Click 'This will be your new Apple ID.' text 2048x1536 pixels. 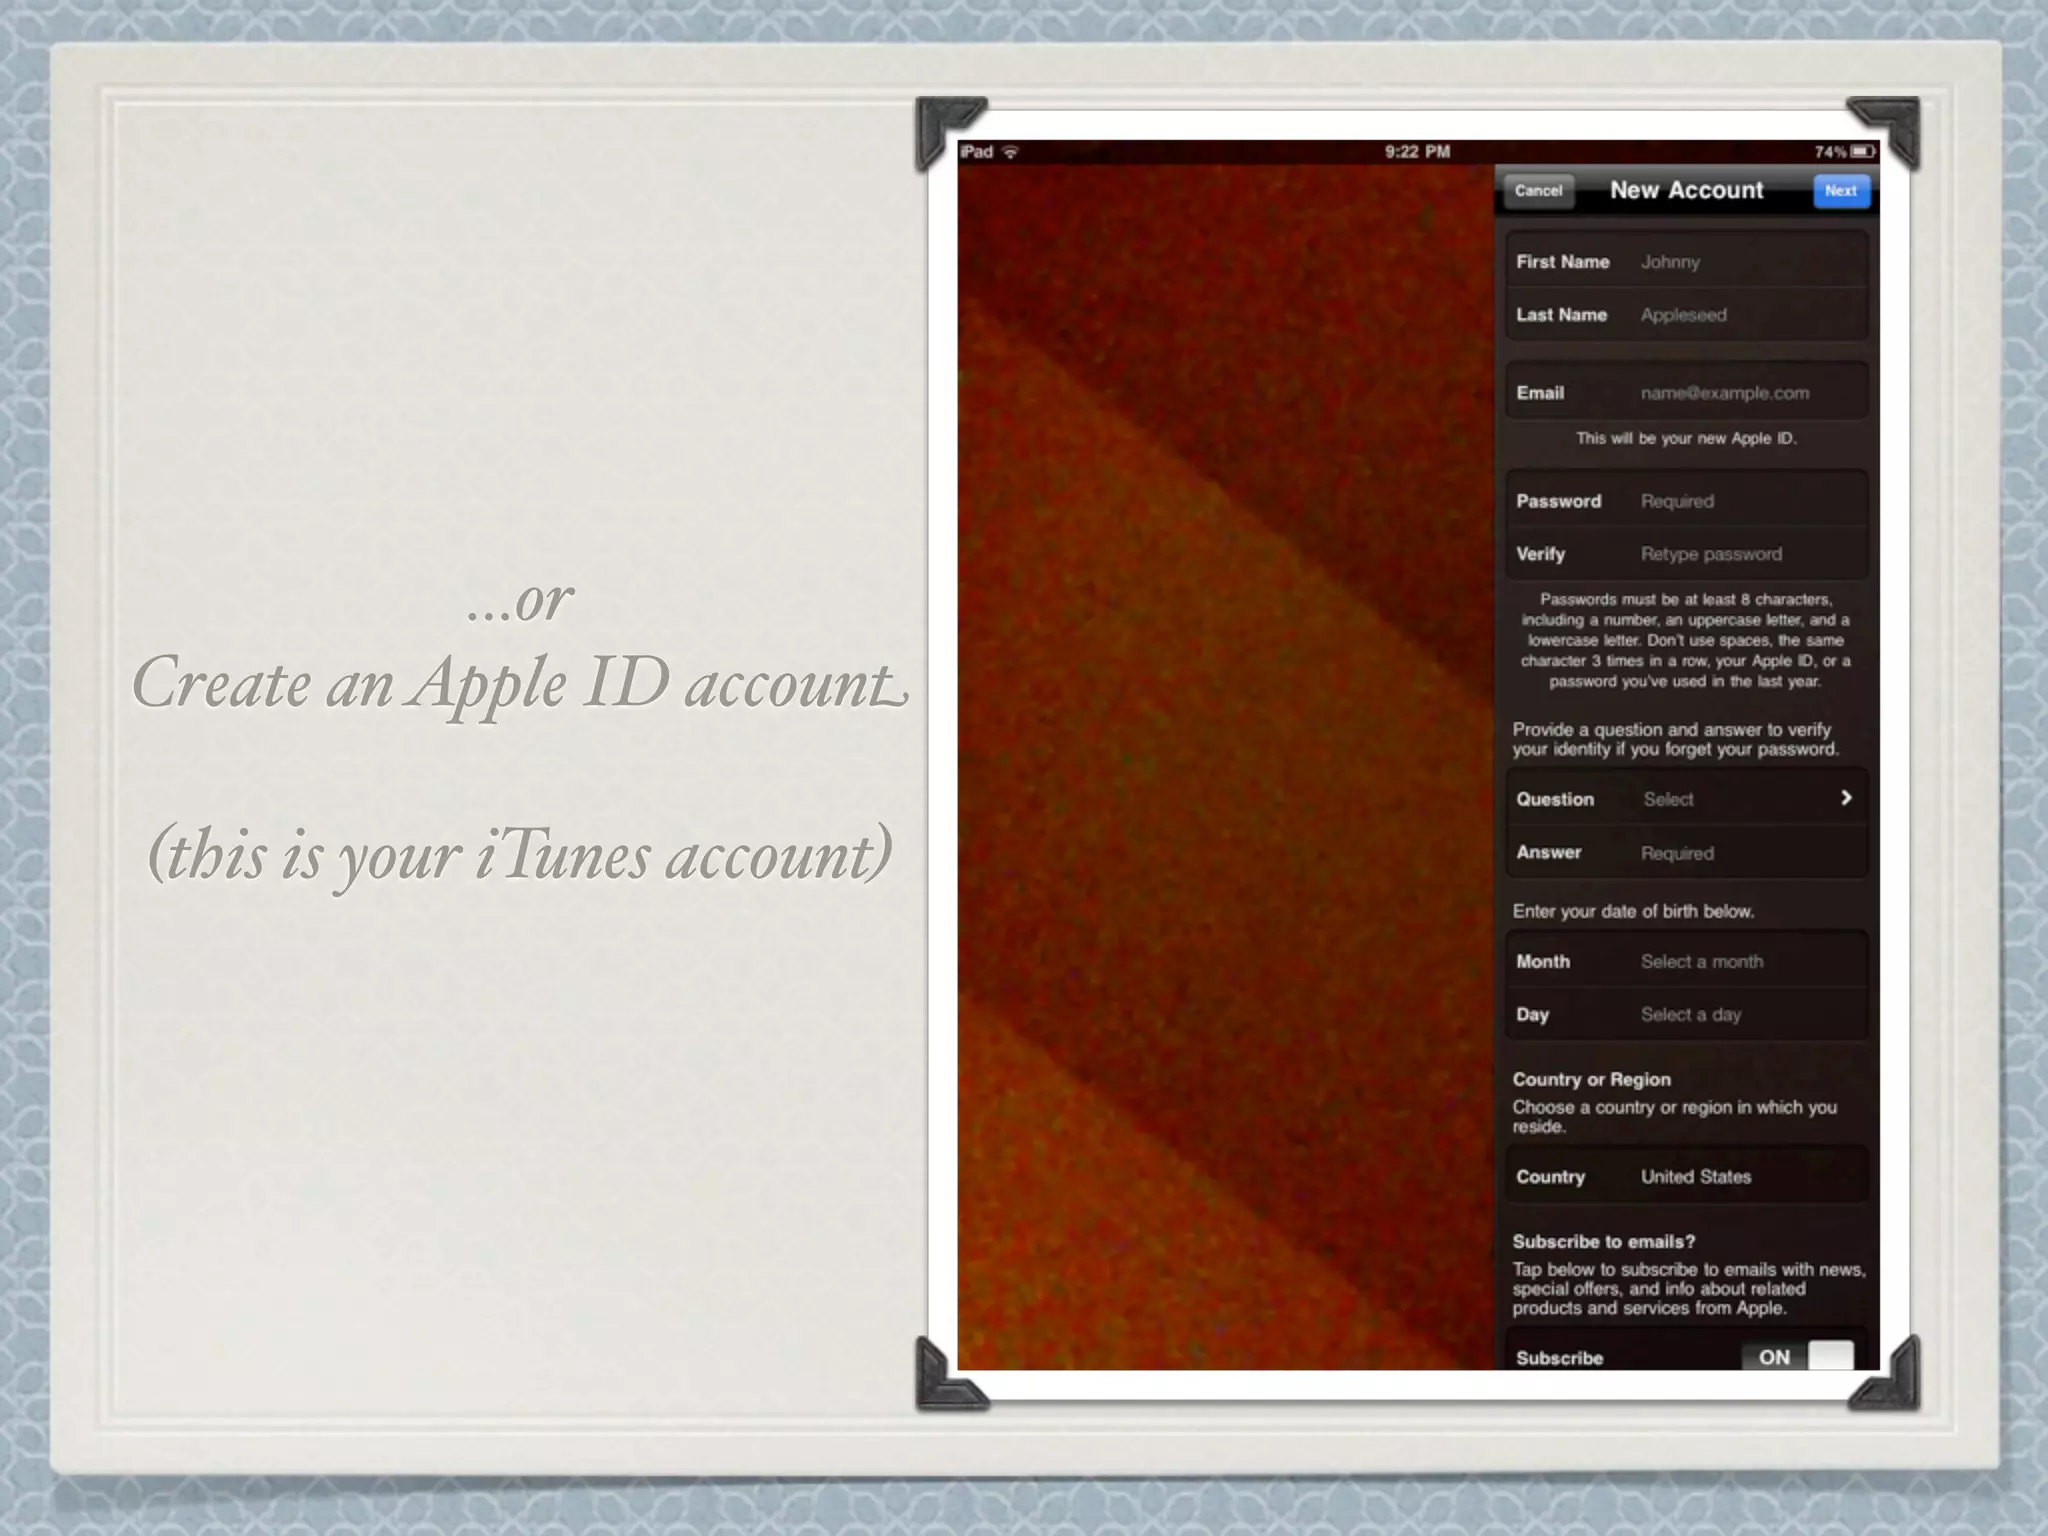click(1687, 438)
